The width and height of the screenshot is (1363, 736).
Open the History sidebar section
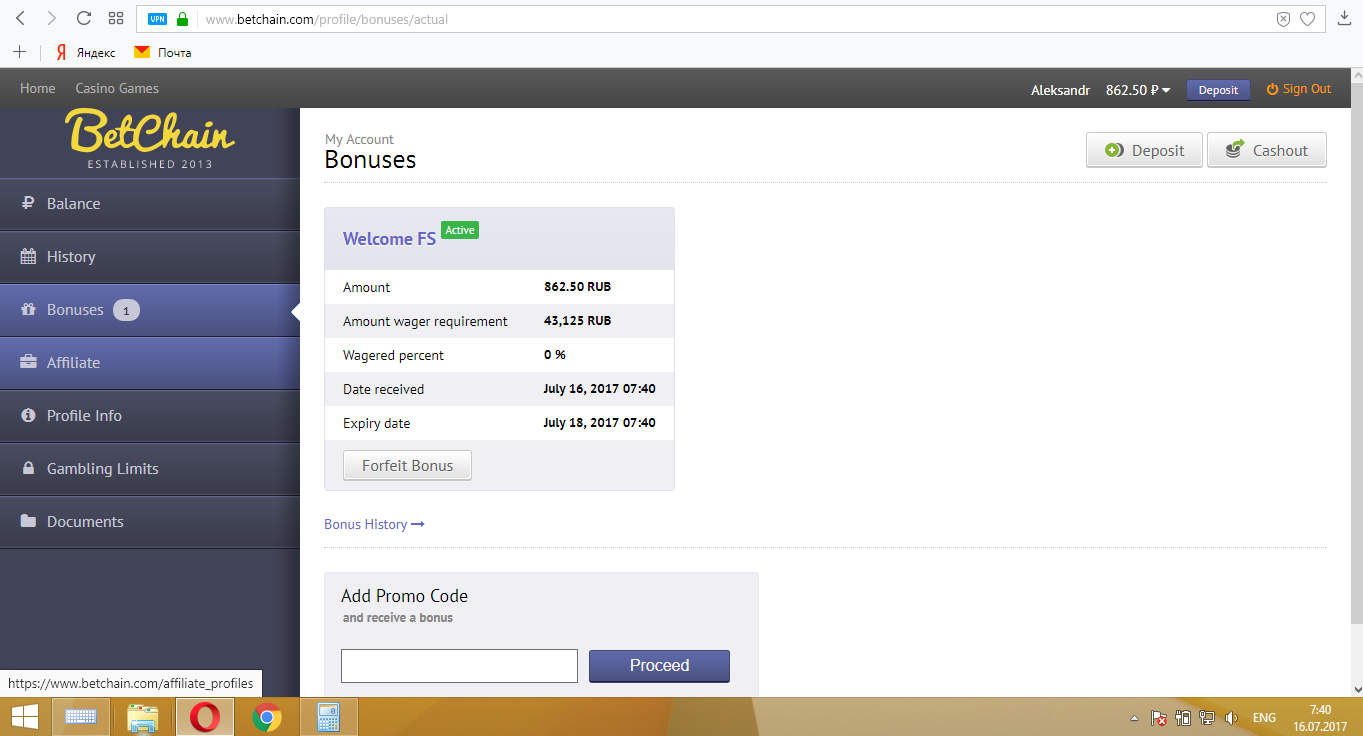coord(150,257)
